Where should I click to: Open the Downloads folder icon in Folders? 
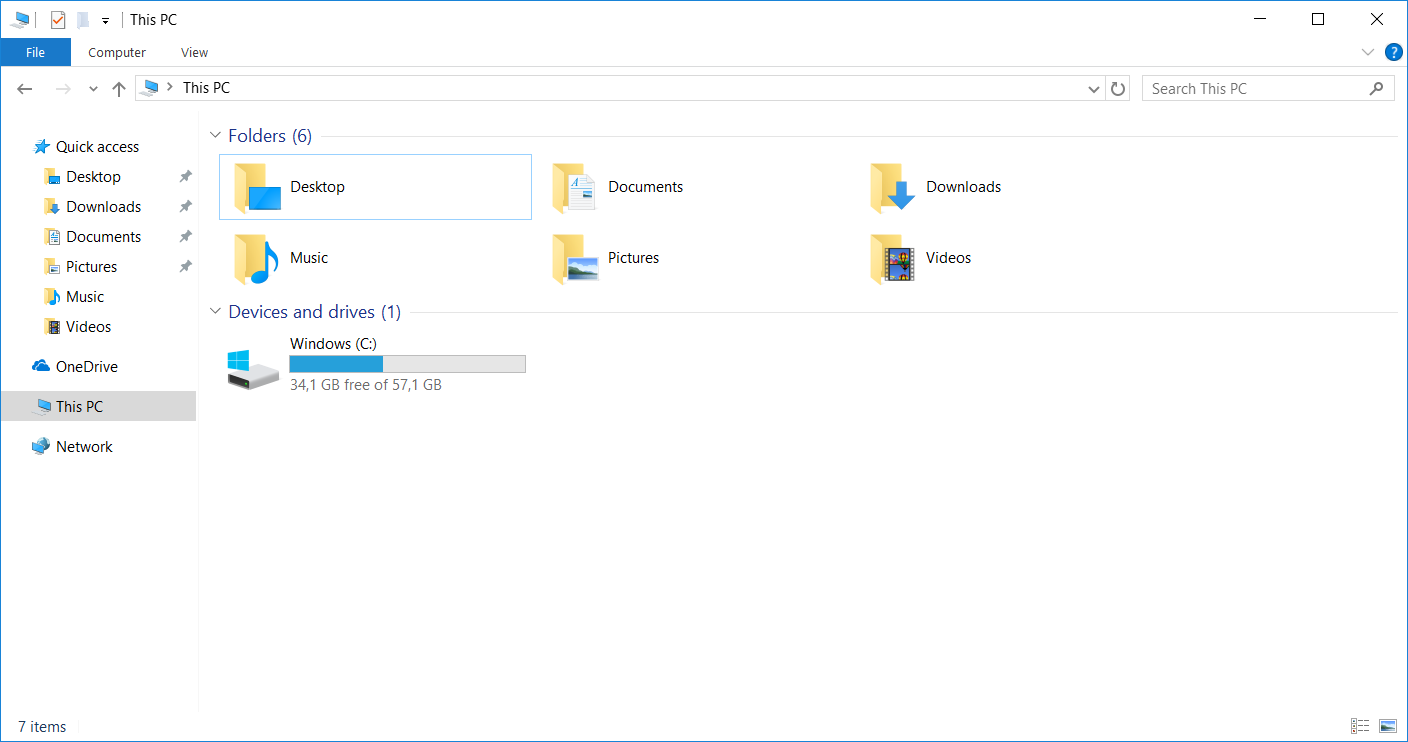pyautogui.click(x=893, y=187)
